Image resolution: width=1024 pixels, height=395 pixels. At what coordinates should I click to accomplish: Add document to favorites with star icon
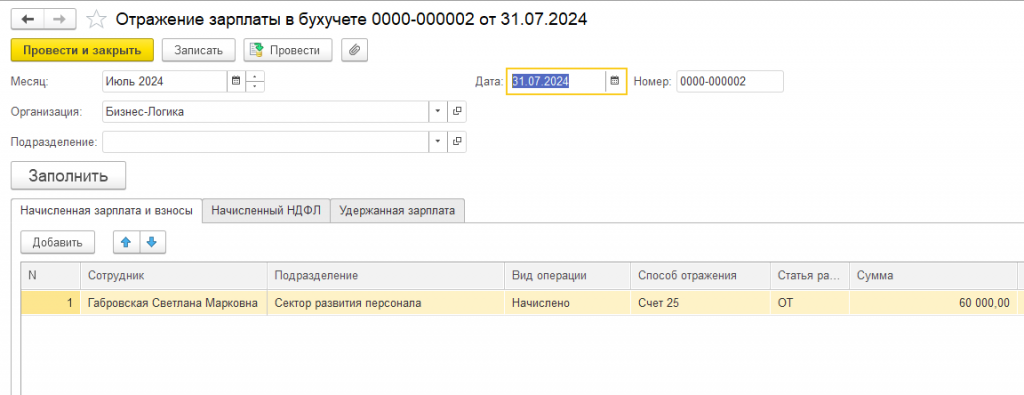(x=96, y=20)
